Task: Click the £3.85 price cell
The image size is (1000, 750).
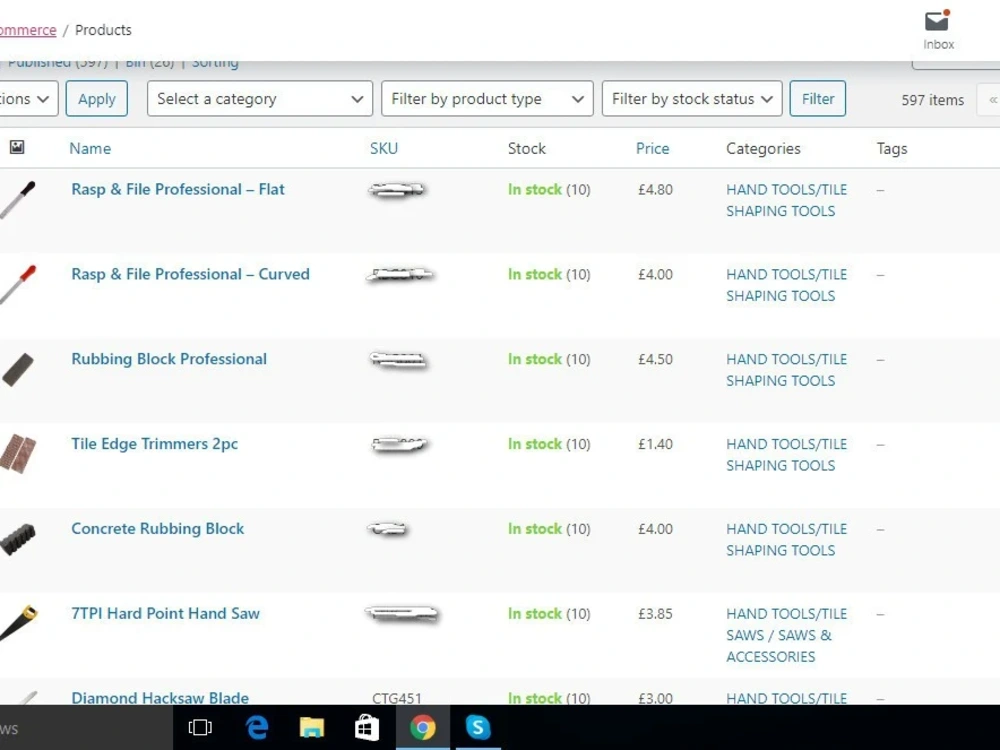Action: 656,614
